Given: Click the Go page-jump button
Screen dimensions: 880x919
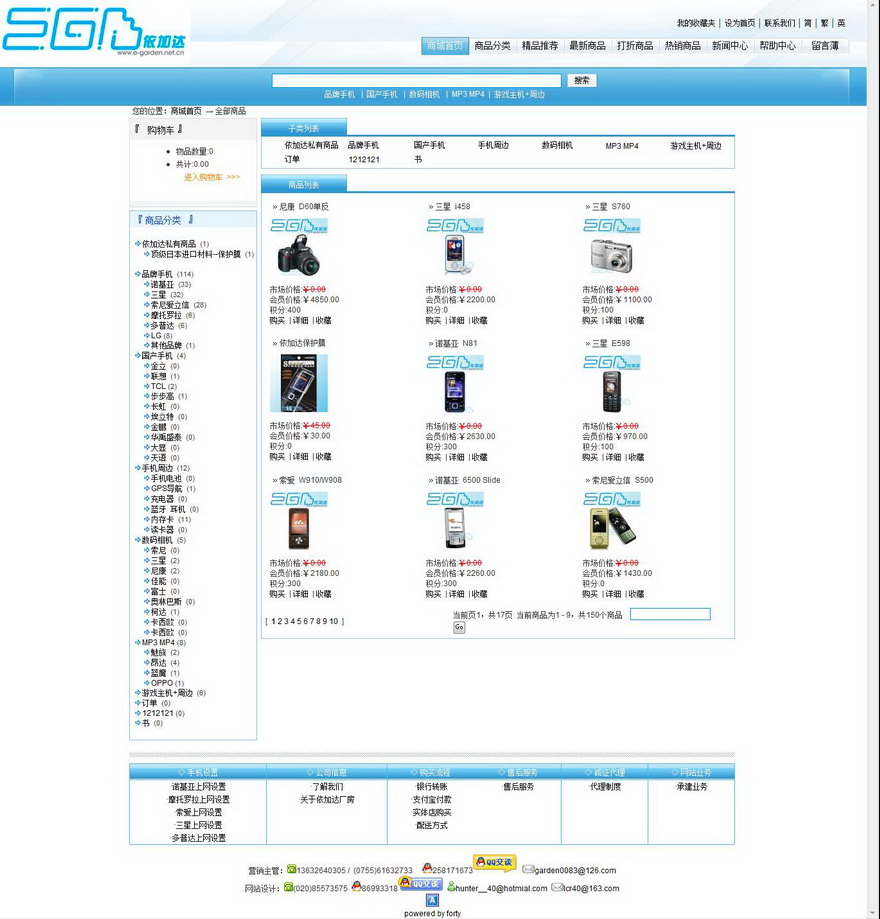Looking at the screenshot, I should 459,627.
